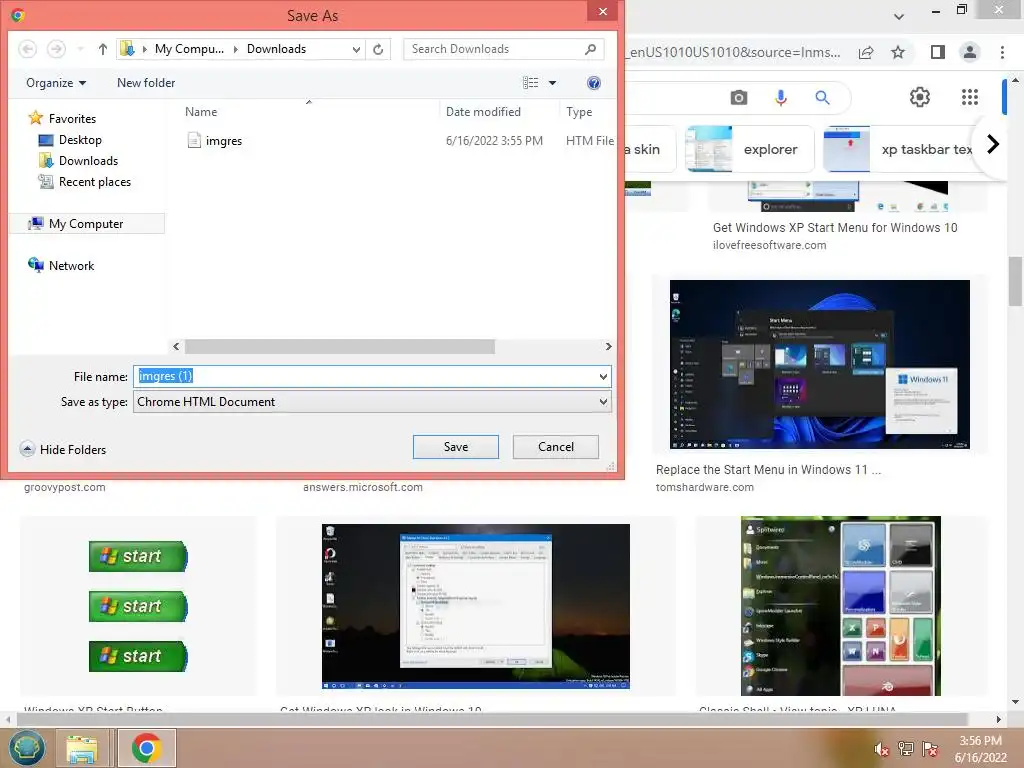The width and height of the screenshot is (1024, 768).
Task: Click the blue Google search icon
Action: (x=822, y=97)
